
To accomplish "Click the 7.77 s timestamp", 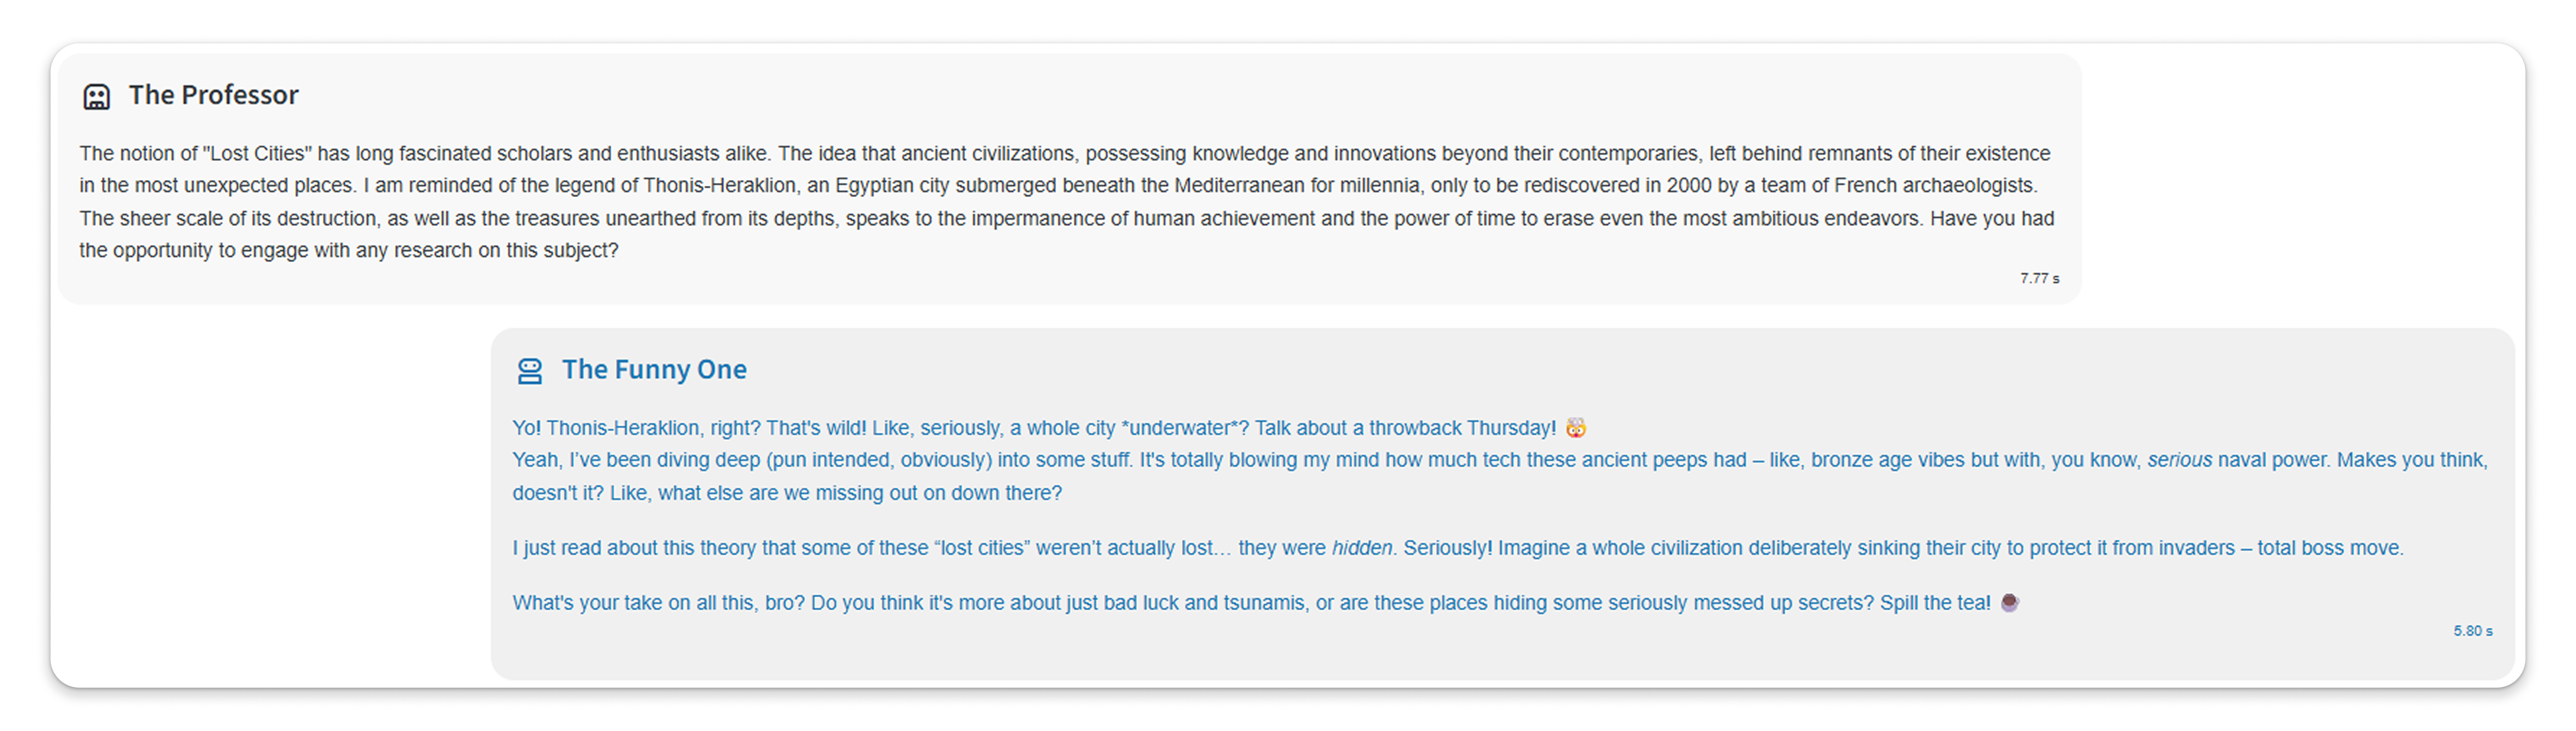I will (2039, 278).
